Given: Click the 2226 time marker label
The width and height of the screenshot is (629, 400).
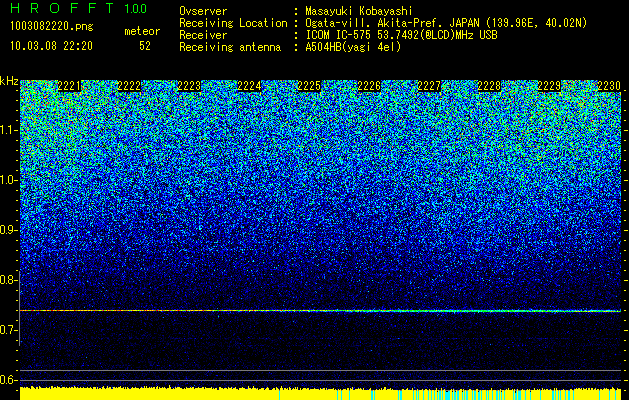Looking at the screenshot, I should tap(369, 86).
